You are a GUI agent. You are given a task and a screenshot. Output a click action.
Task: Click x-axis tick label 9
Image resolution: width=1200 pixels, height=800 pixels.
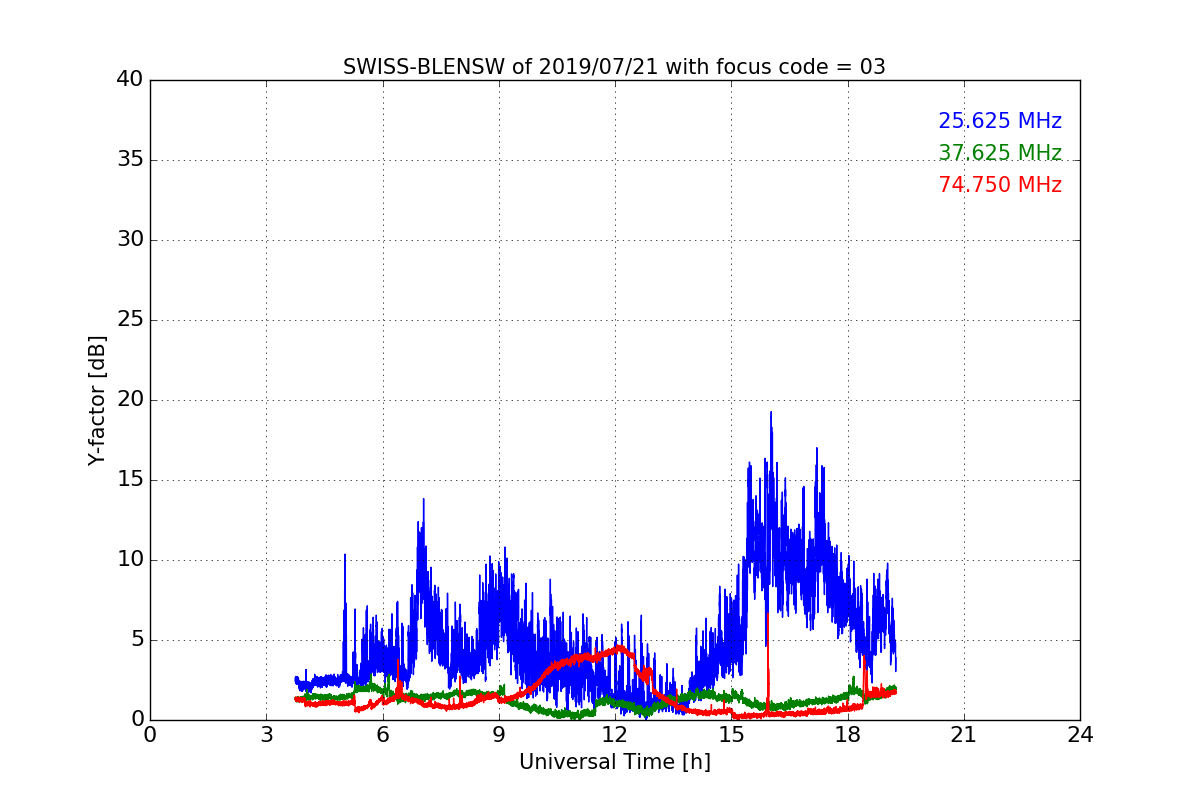coord(499,735)
